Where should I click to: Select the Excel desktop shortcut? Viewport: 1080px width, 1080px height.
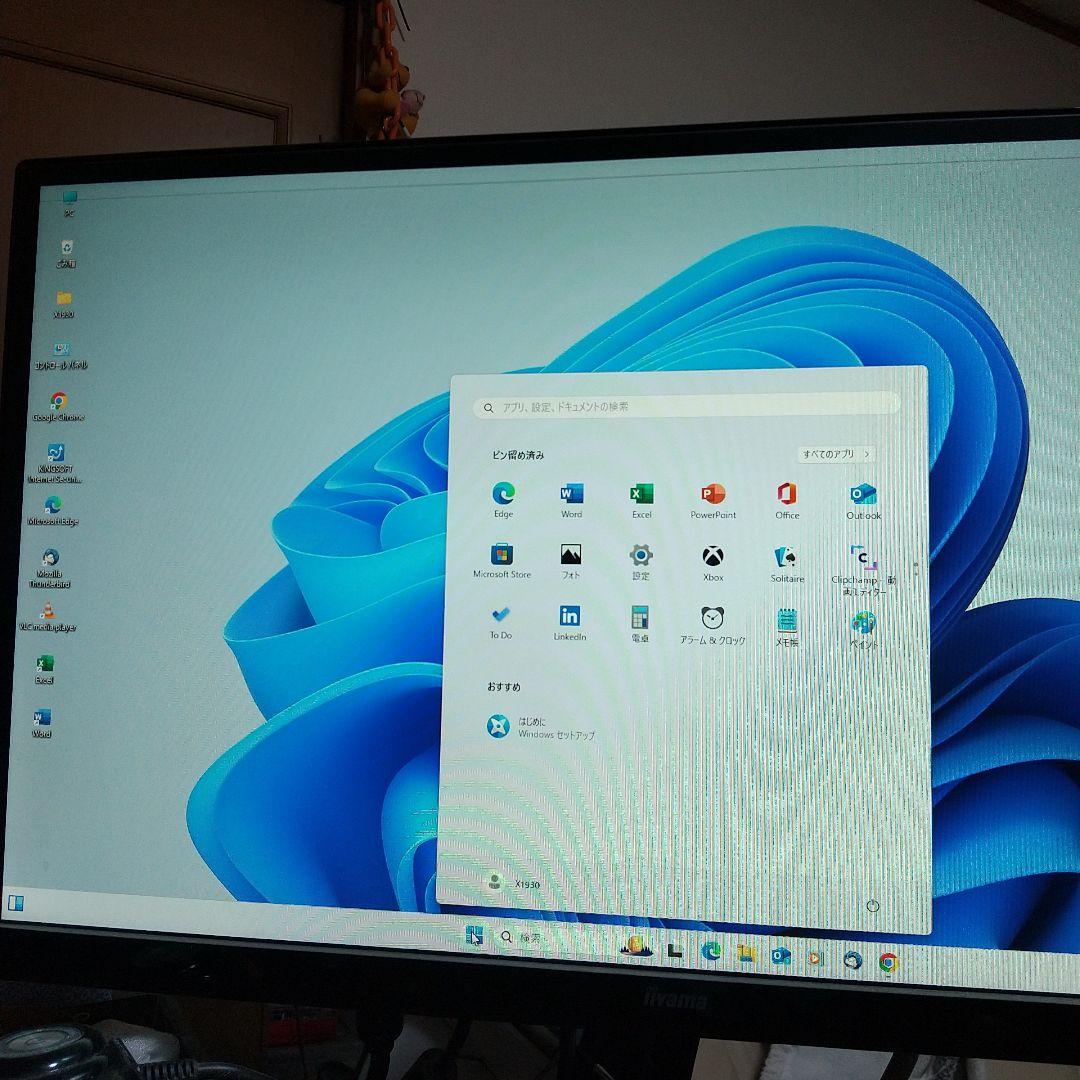tap(44, 669)
